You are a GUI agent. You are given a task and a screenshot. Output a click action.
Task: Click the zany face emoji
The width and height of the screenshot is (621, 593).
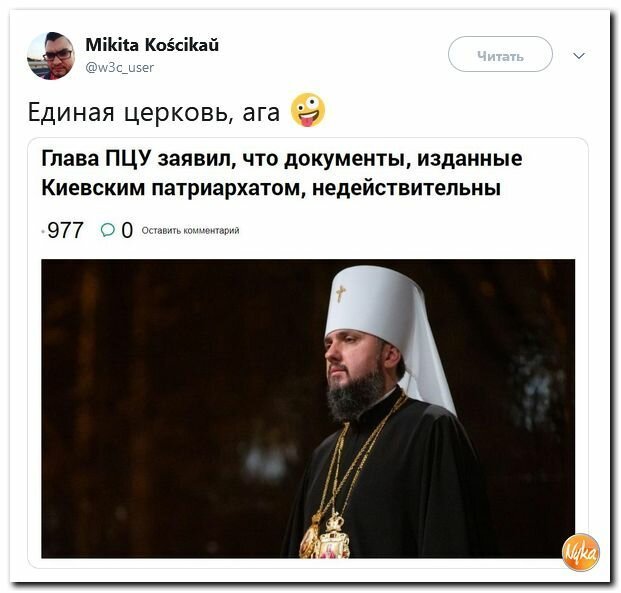(308, 110)
